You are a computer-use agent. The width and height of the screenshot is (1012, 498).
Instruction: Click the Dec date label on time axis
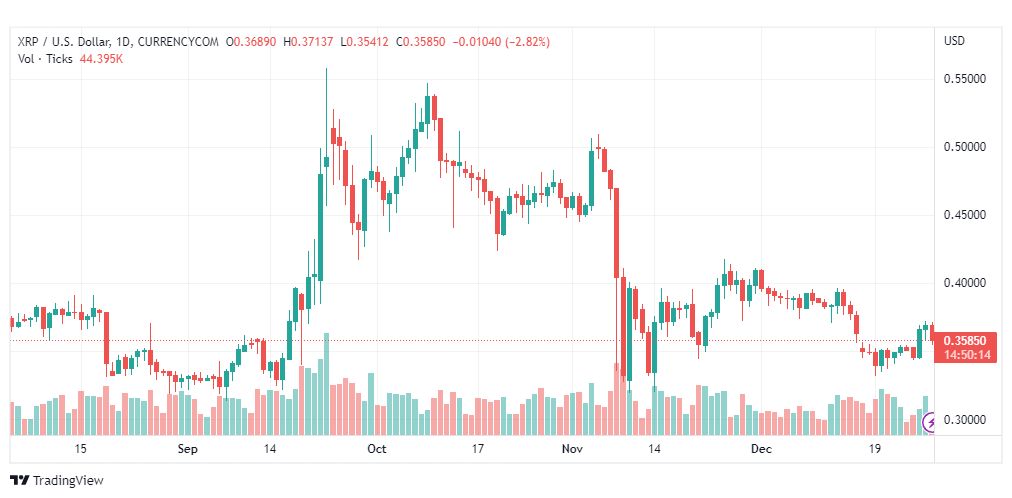coord(762,449)
